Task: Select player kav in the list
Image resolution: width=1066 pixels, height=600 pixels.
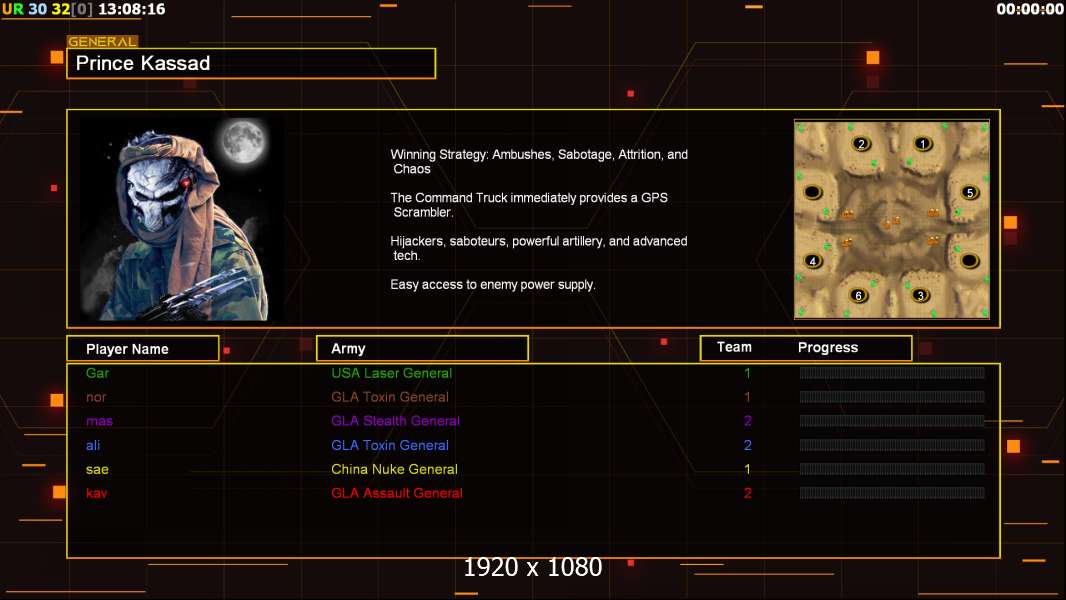Action: tap(97, 493)
